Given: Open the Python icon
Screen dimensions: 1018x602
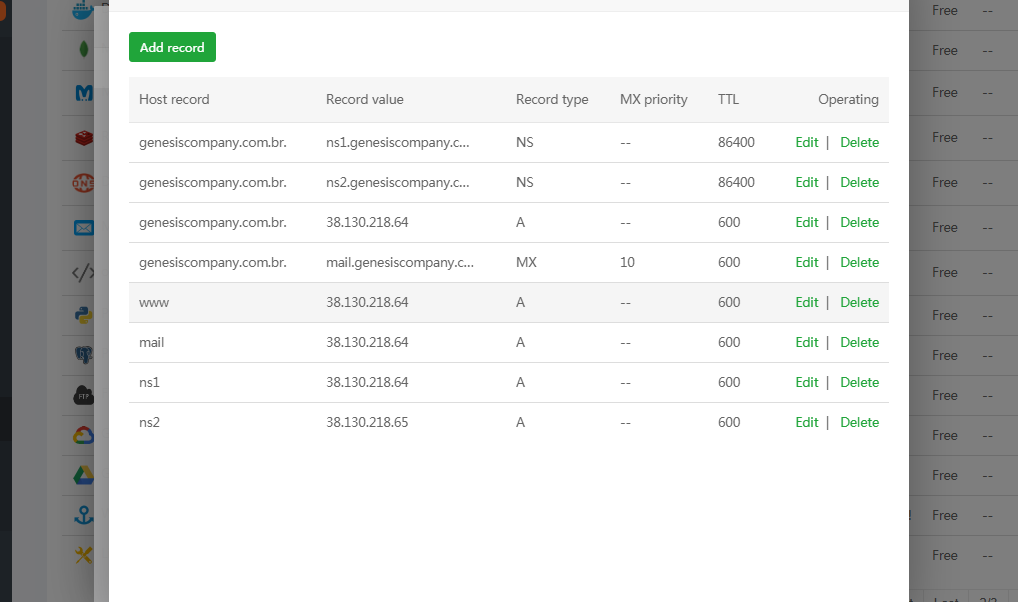Looking at the screenshot, I should [84, 315].
